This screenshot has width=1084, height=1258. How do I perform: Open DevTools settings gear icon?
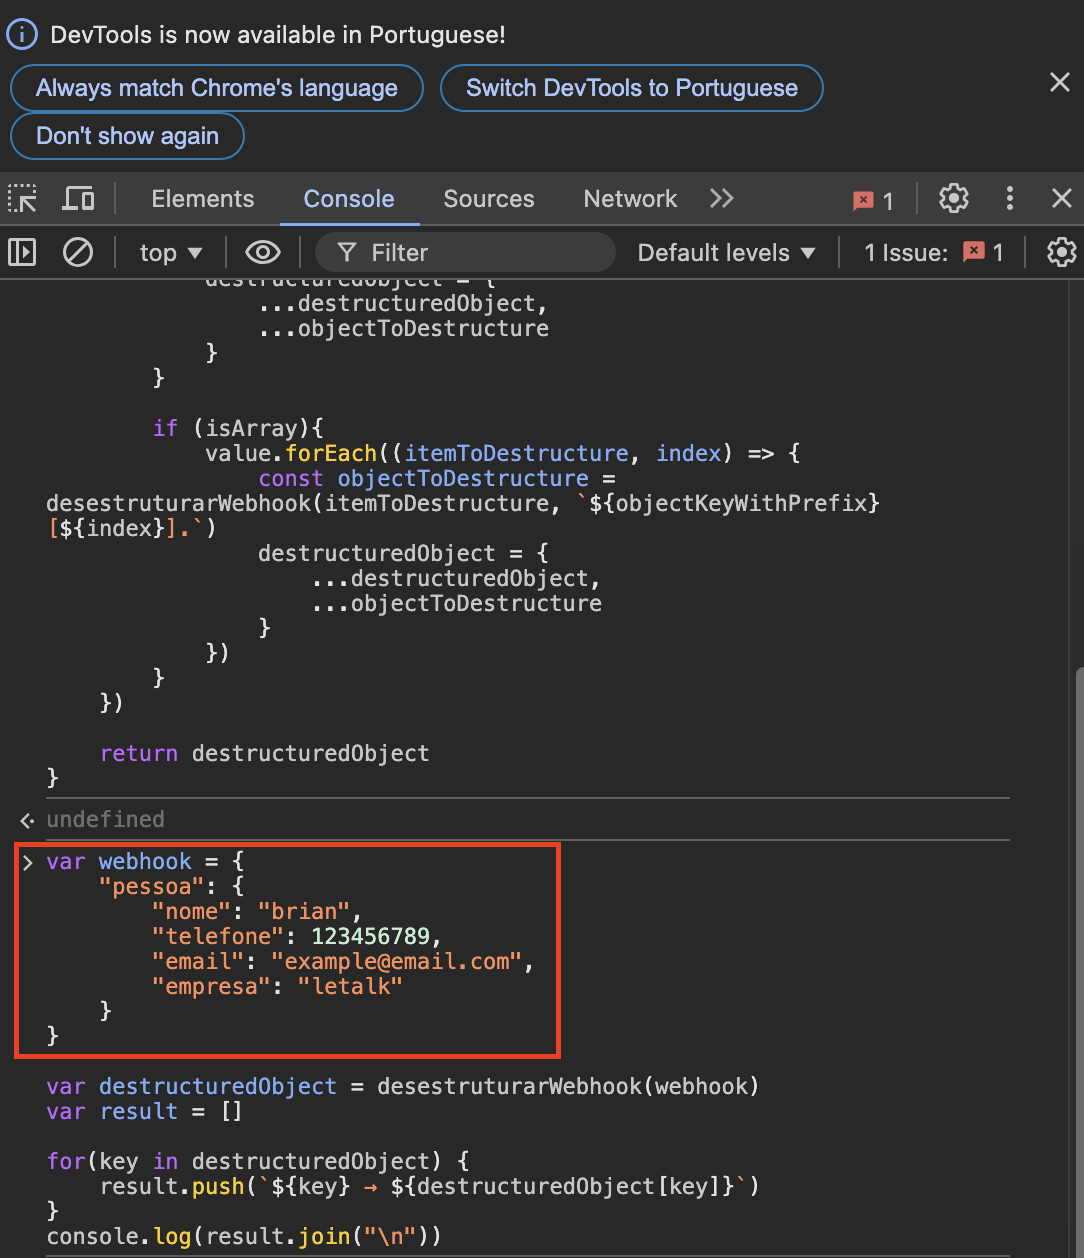(x=954, y=199)
